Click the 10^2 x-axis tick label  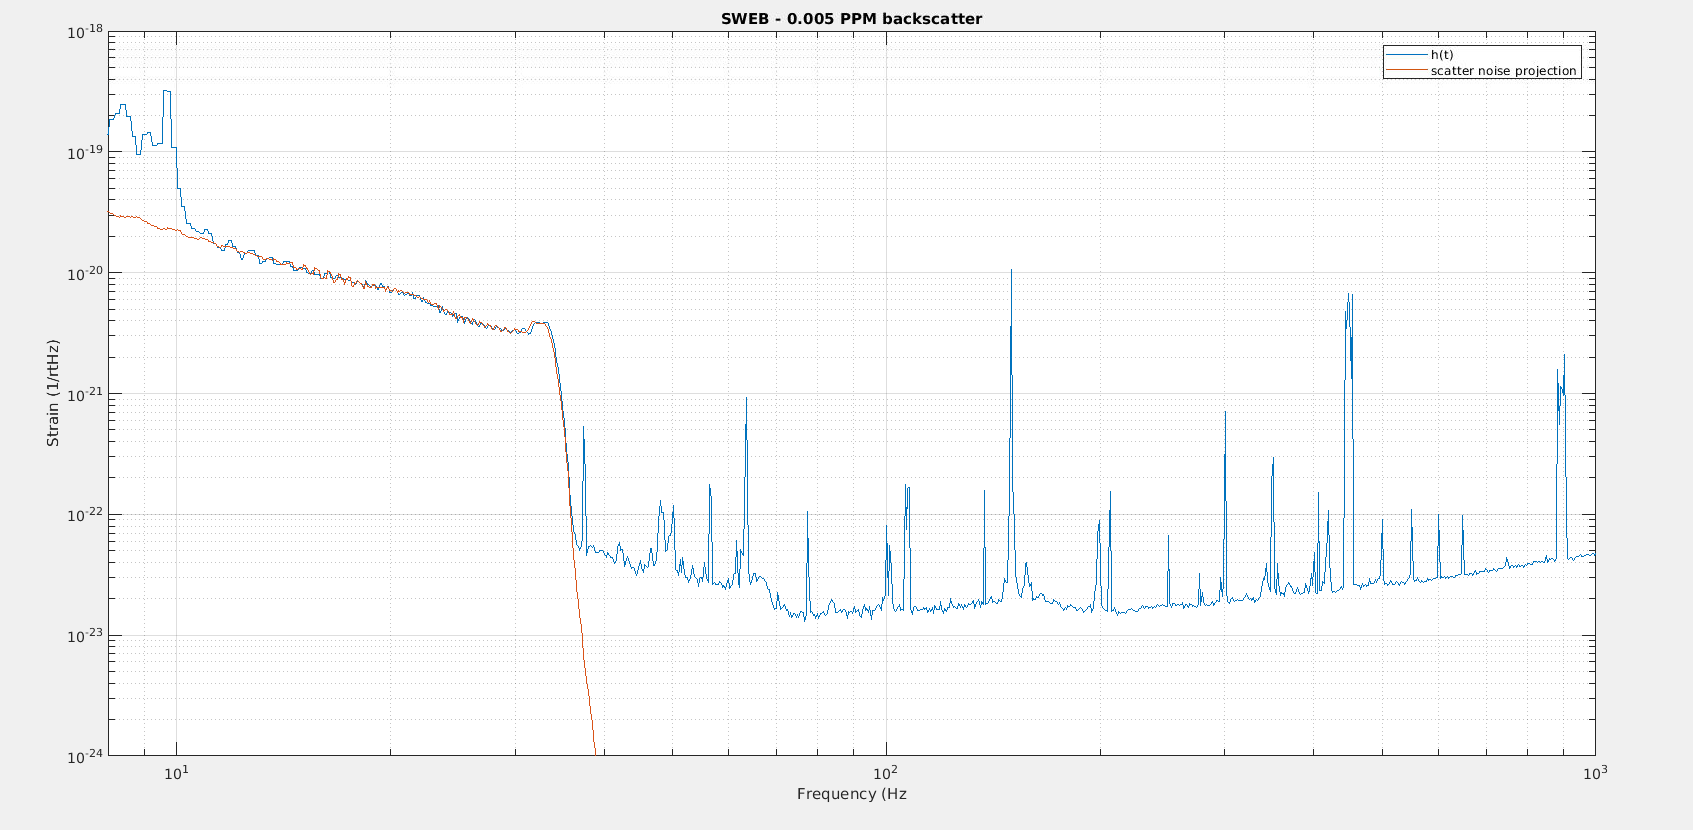886,772
